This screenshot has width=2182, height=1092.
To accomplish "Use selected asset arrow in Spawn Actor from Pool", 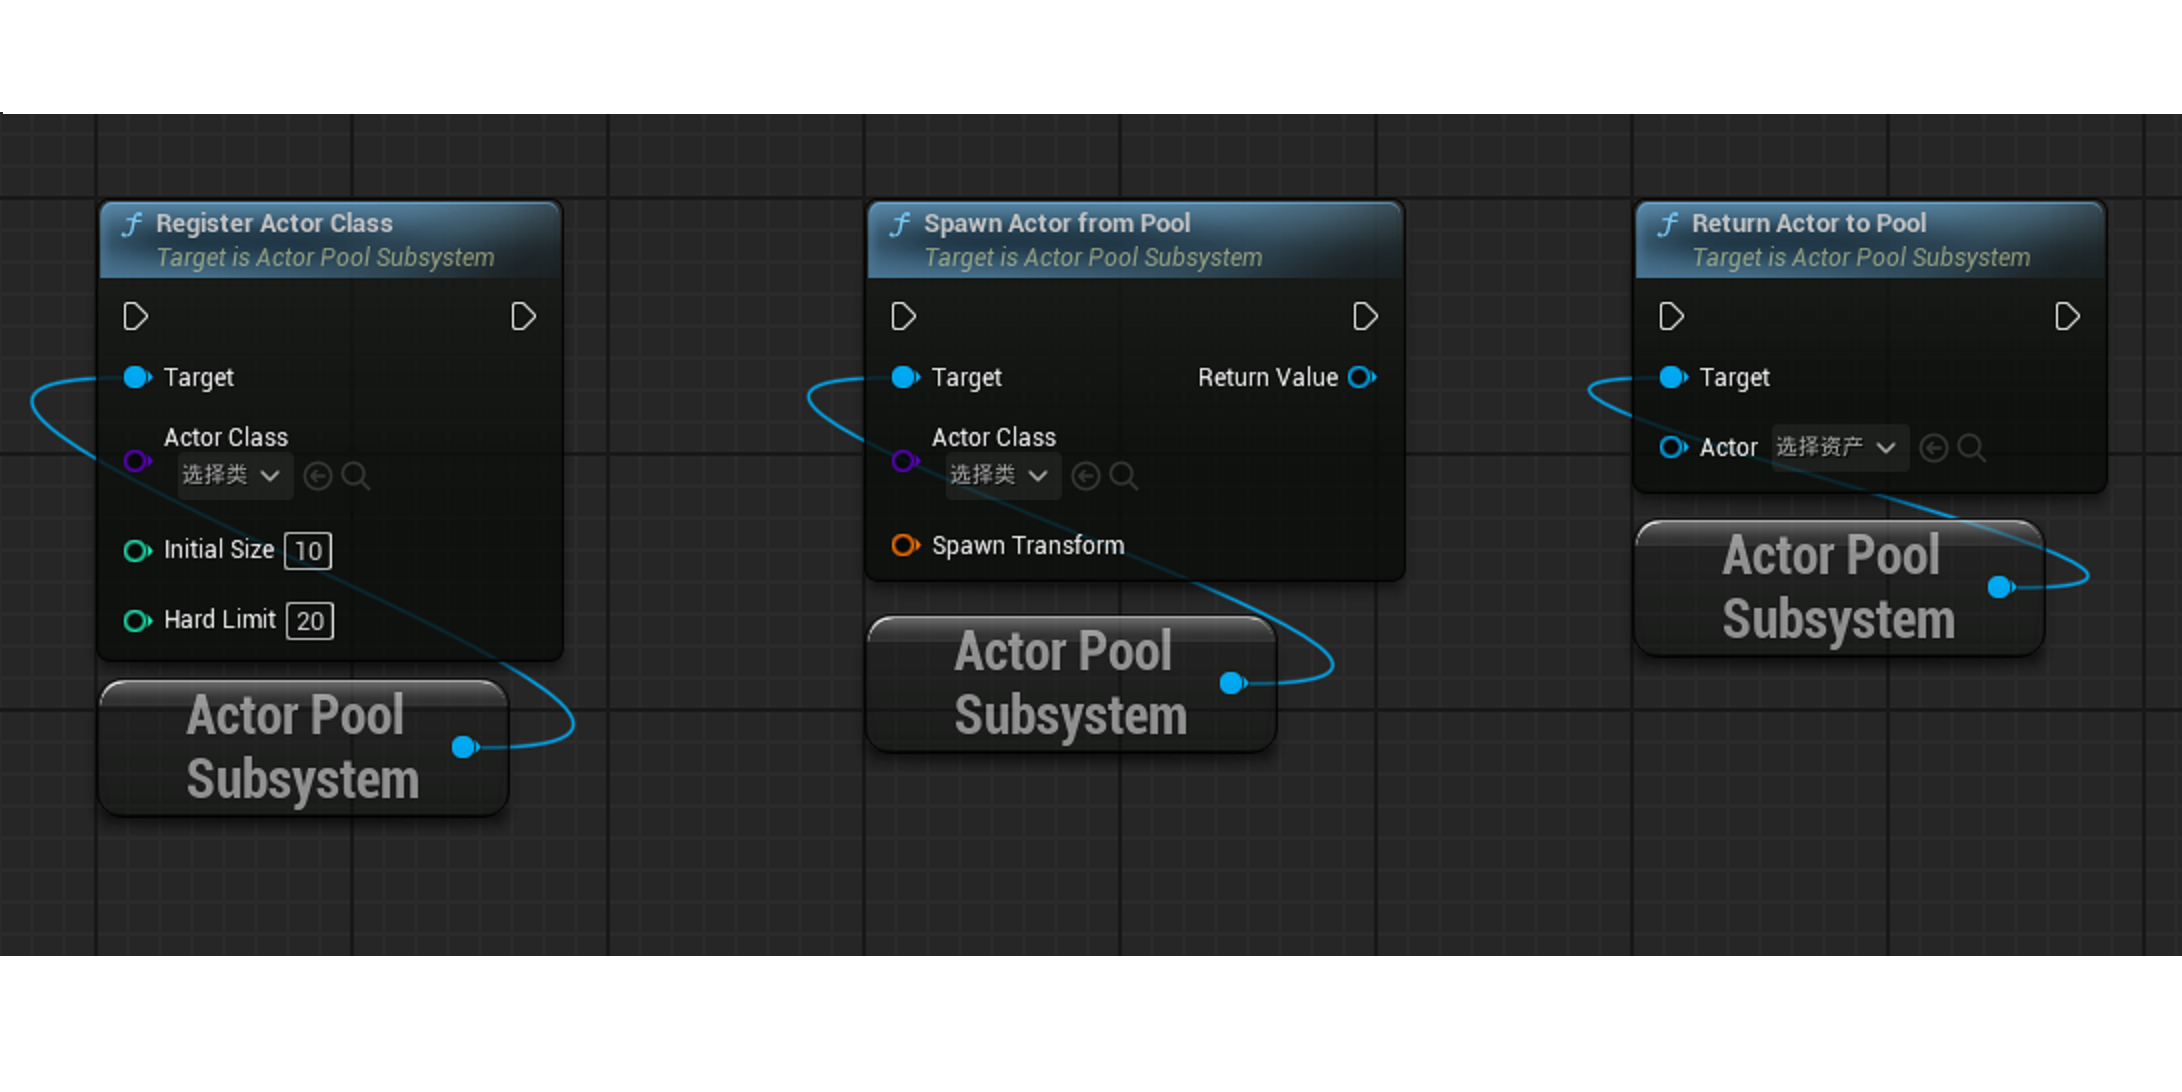I will pos(1086,476).
